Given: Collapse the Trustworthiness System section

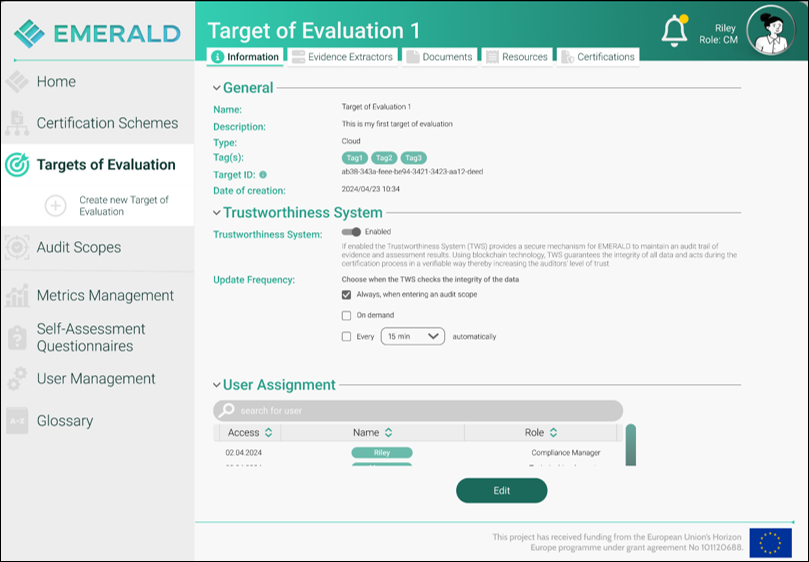Looking at the screenshot, I should [x=217, y=213].
